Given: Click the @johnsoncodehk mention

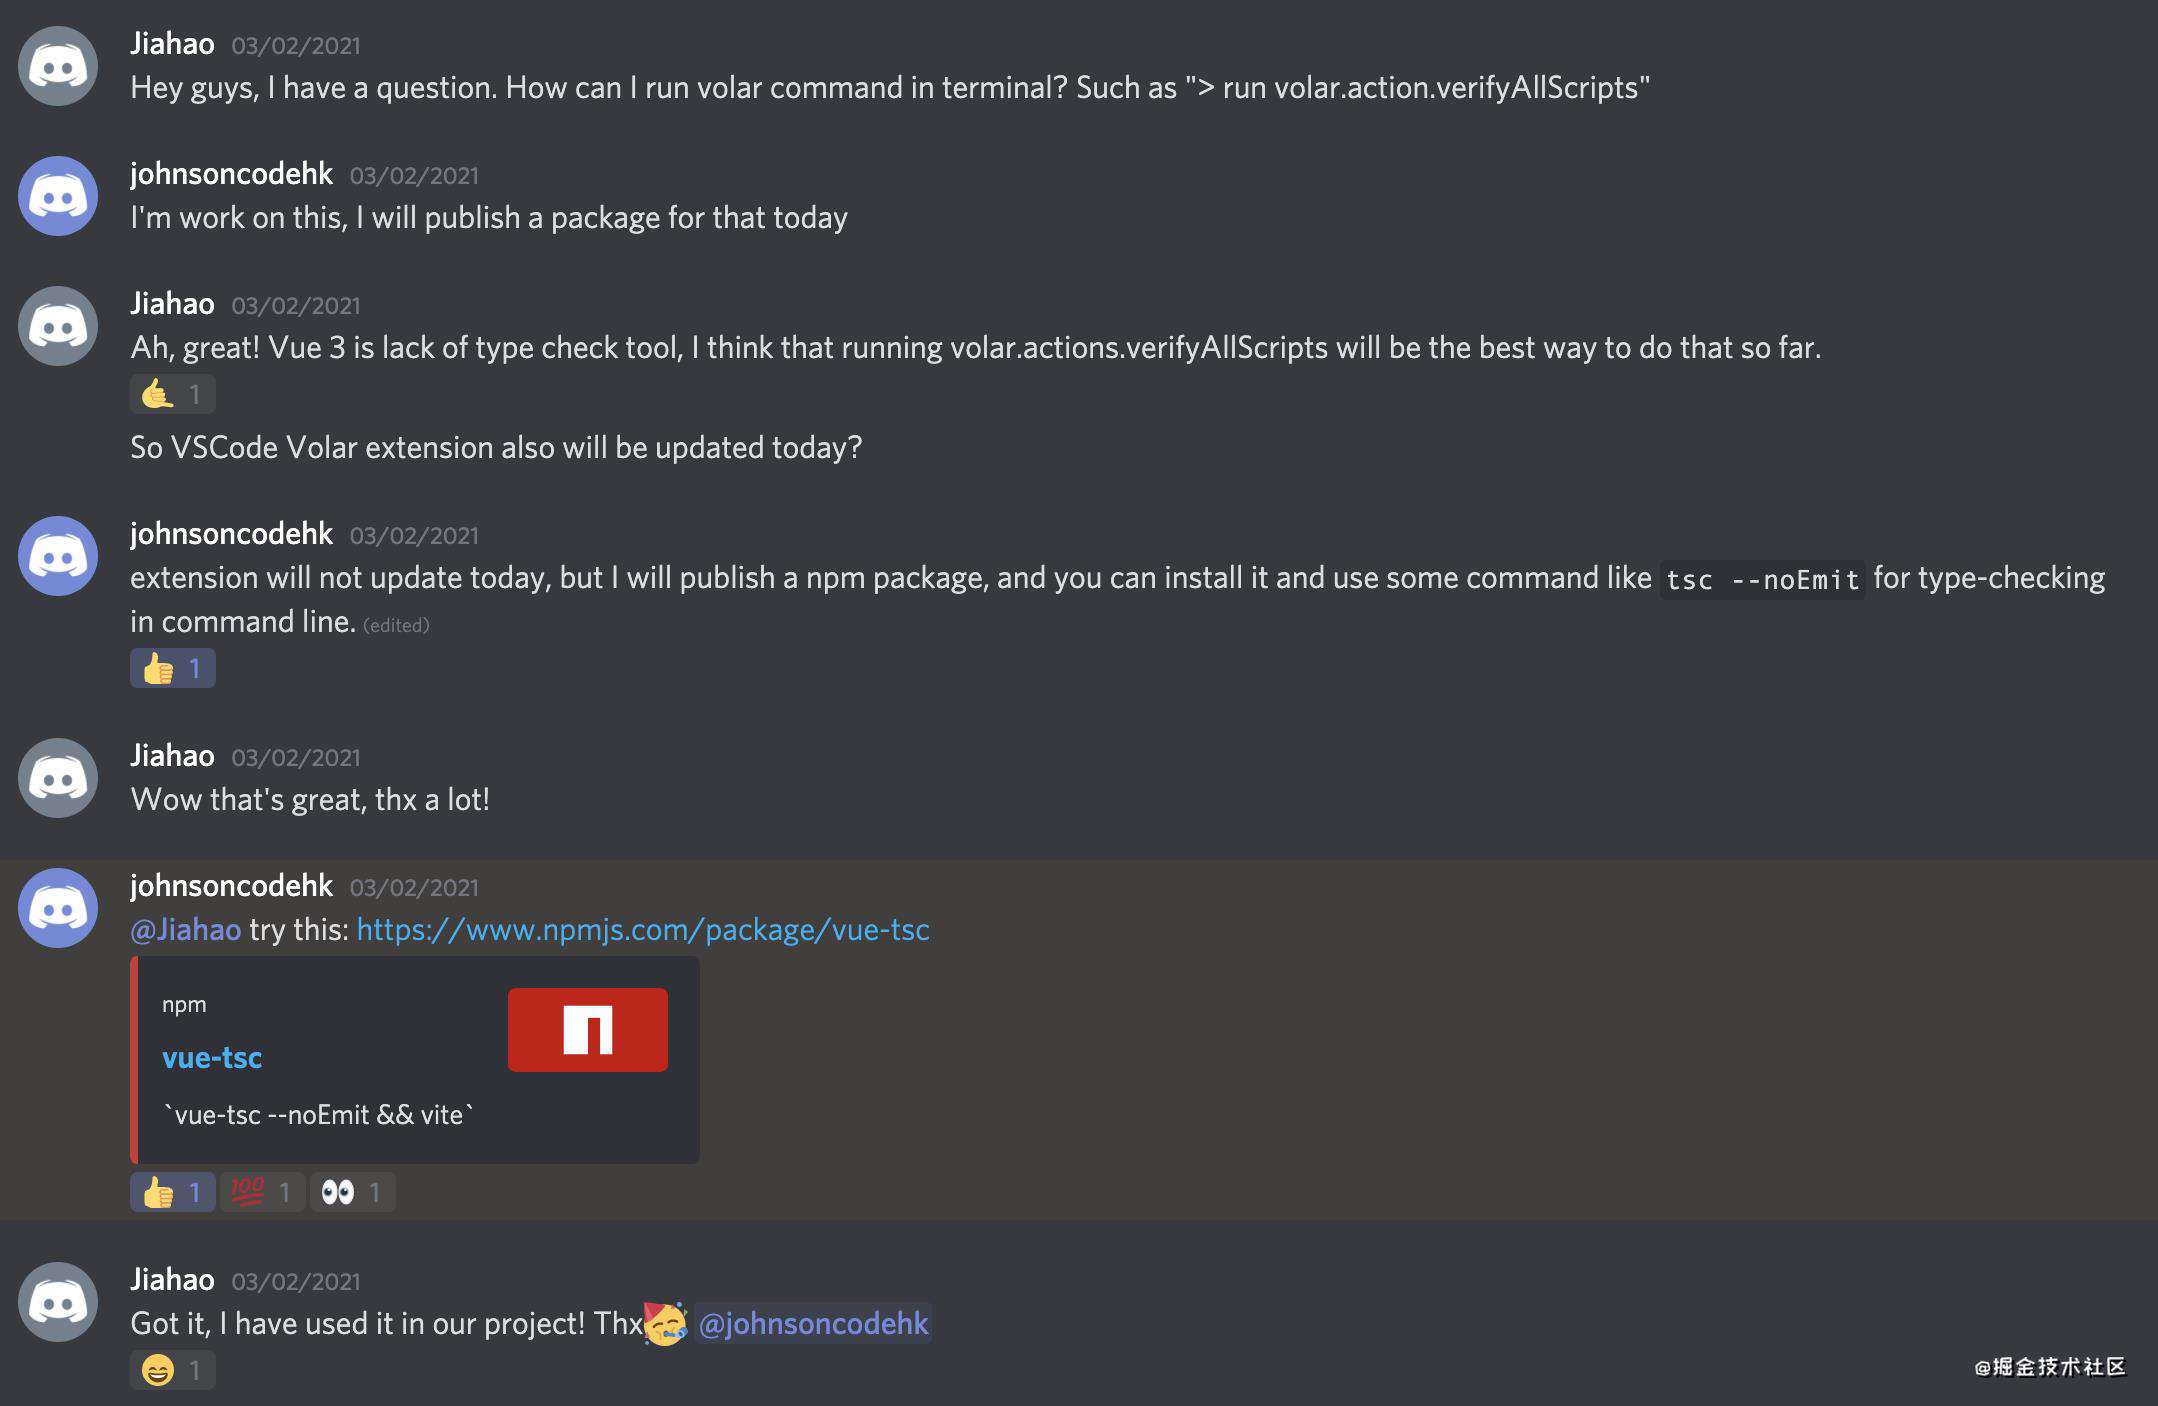Looking at the screenshot, I should pyautogui.click(x=813, y=1324).
